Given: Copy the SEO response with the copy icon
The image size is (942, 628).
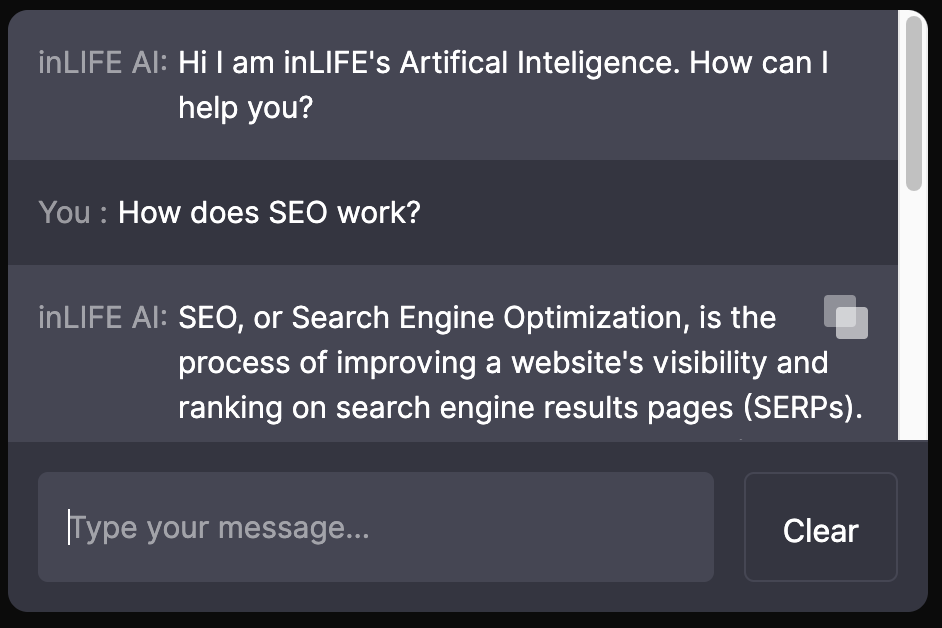Looking at the screenshot, I should pos(845,317).
